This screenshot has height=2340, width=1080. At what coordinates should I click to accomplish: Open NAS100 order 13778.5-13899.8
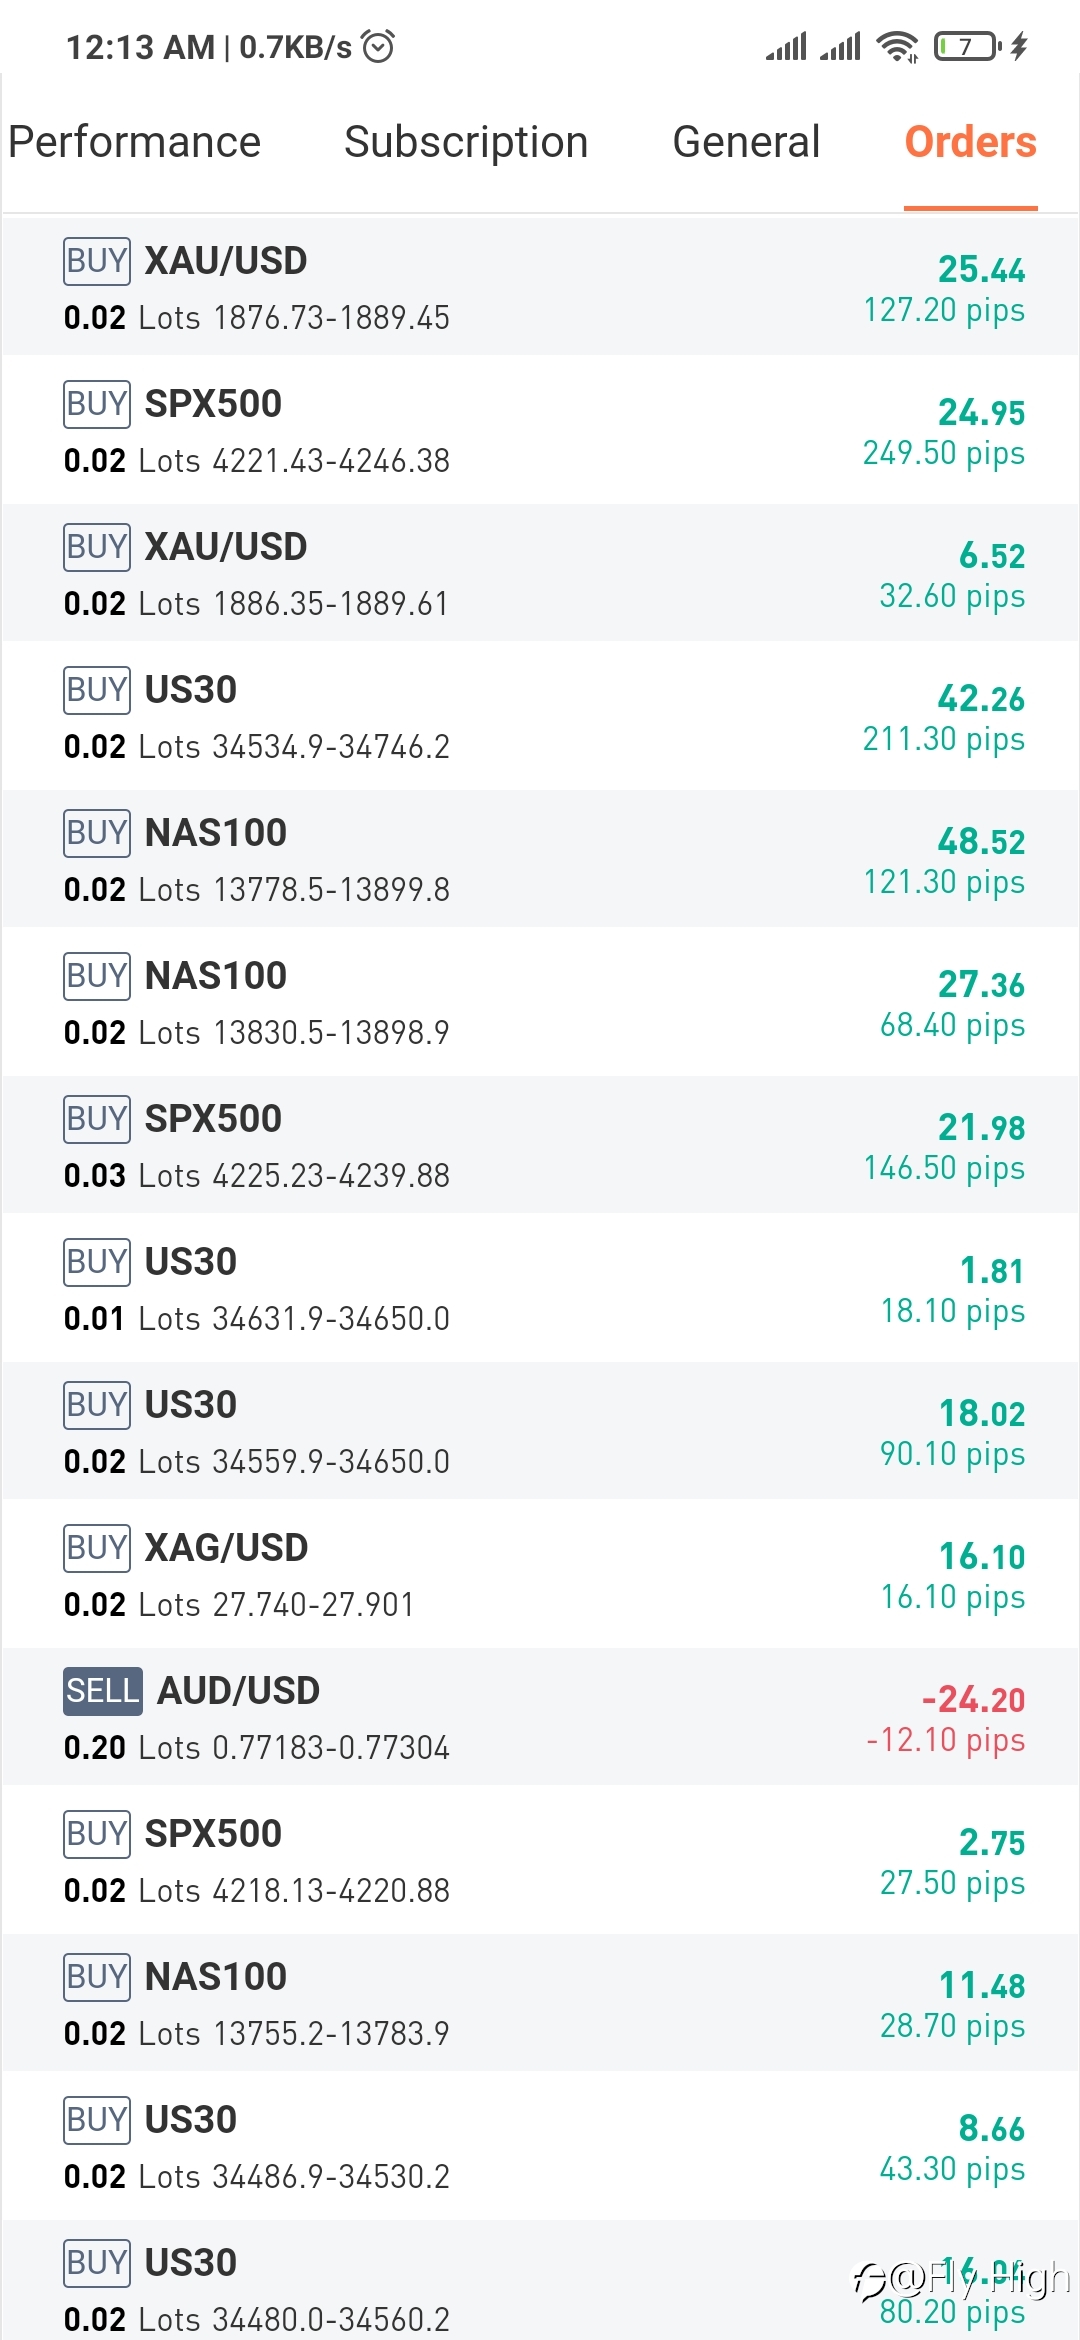540,860
